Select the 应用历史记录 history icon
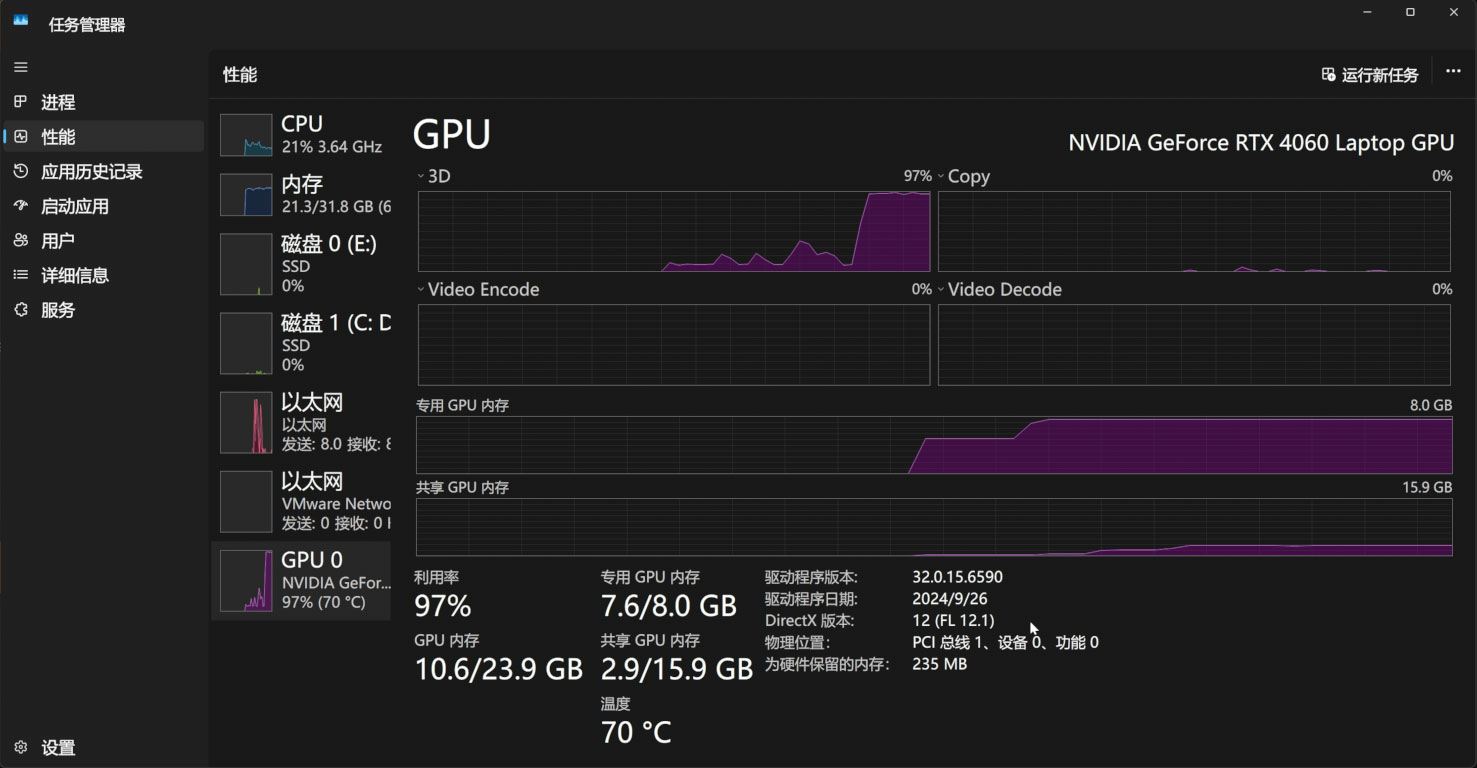Image resolution: width=1477 pixels, height=768 pixels. (21, 172)
